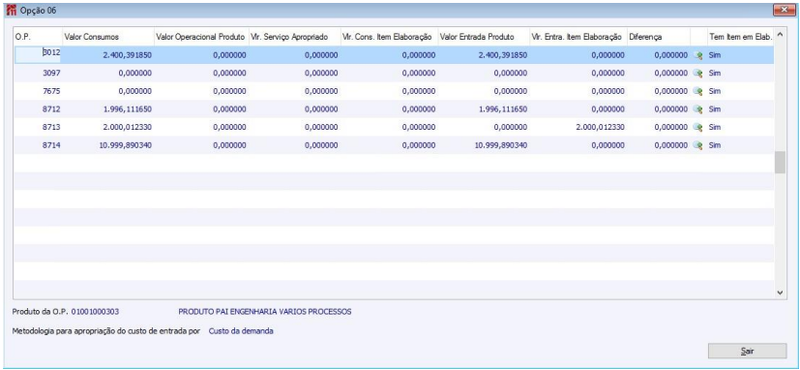
Task: Select the O.P. 8712 cell
Action: click(37, 109)
